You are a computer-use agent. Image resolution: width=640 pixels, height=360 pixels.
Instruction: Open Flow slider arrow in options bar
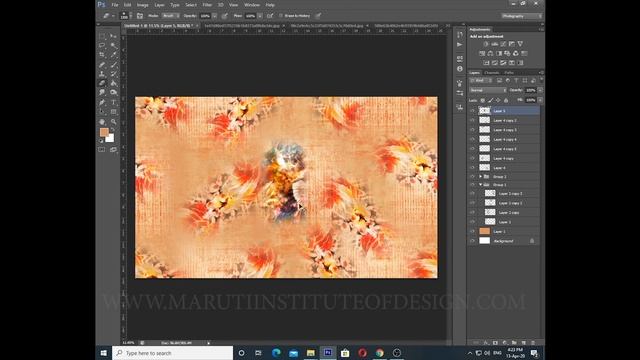coord(260,16)
